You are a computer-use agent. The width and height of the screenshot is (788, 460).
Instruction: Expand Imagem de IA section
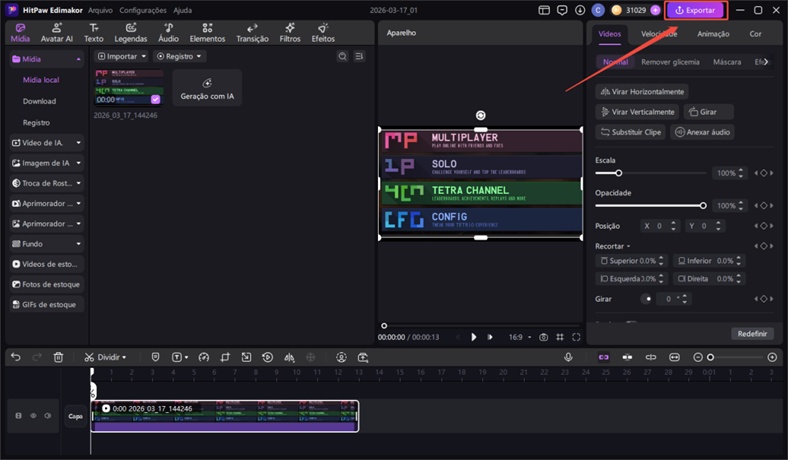point(46,163)
